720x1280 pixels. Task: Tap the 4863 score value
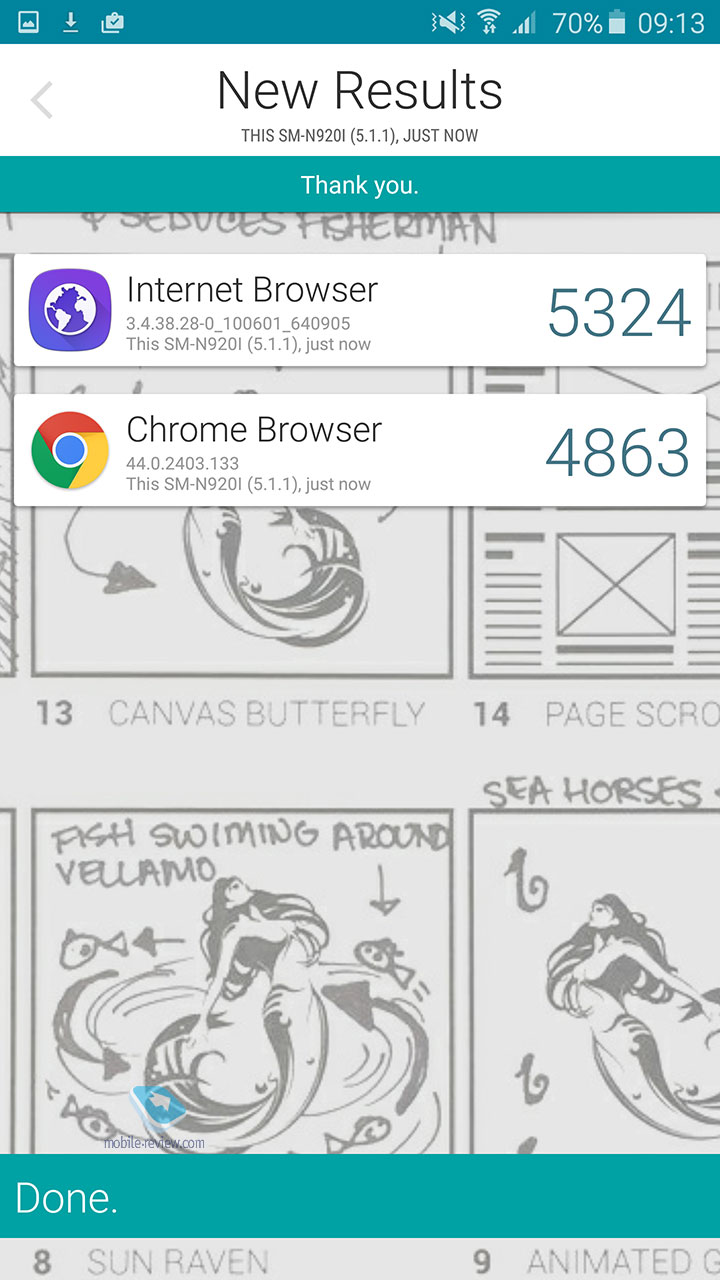tap(618, 452)
